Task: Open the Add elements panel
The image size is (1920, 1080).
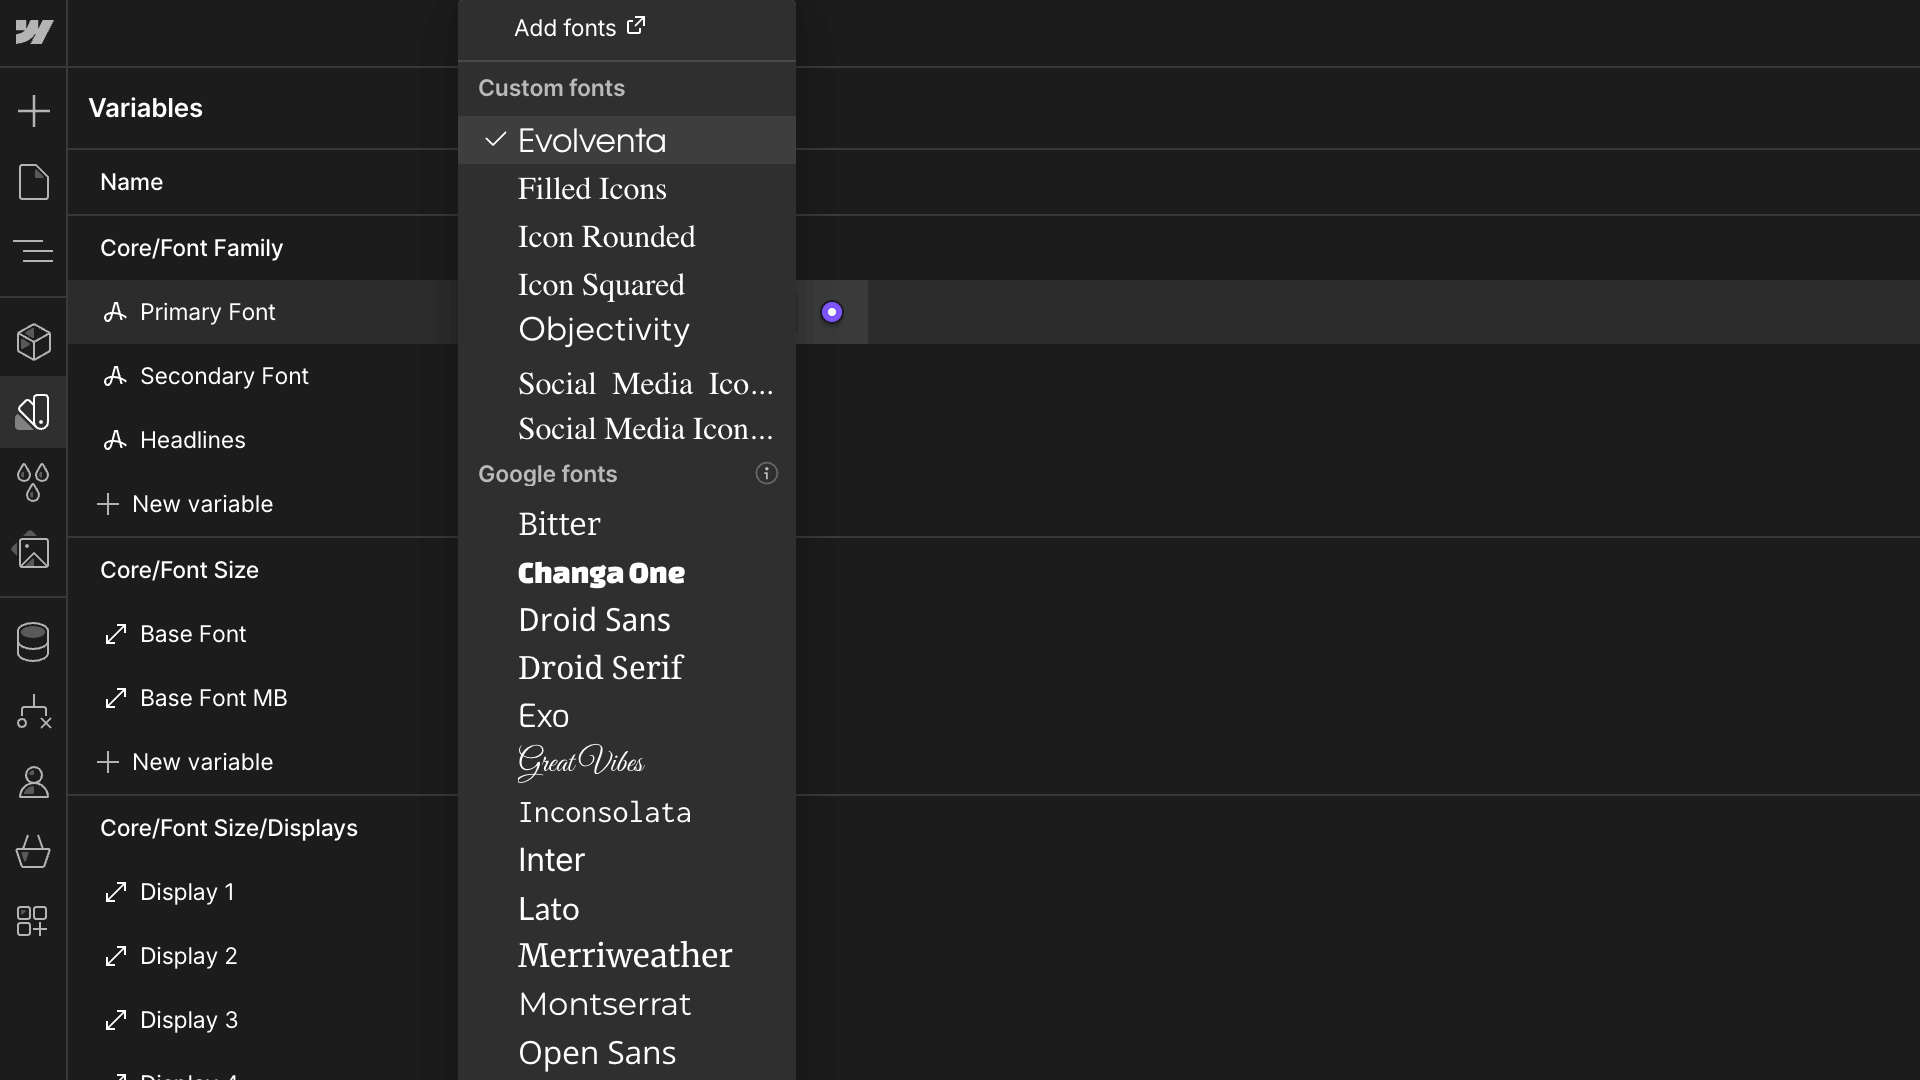Action: [x=33, y=110]
